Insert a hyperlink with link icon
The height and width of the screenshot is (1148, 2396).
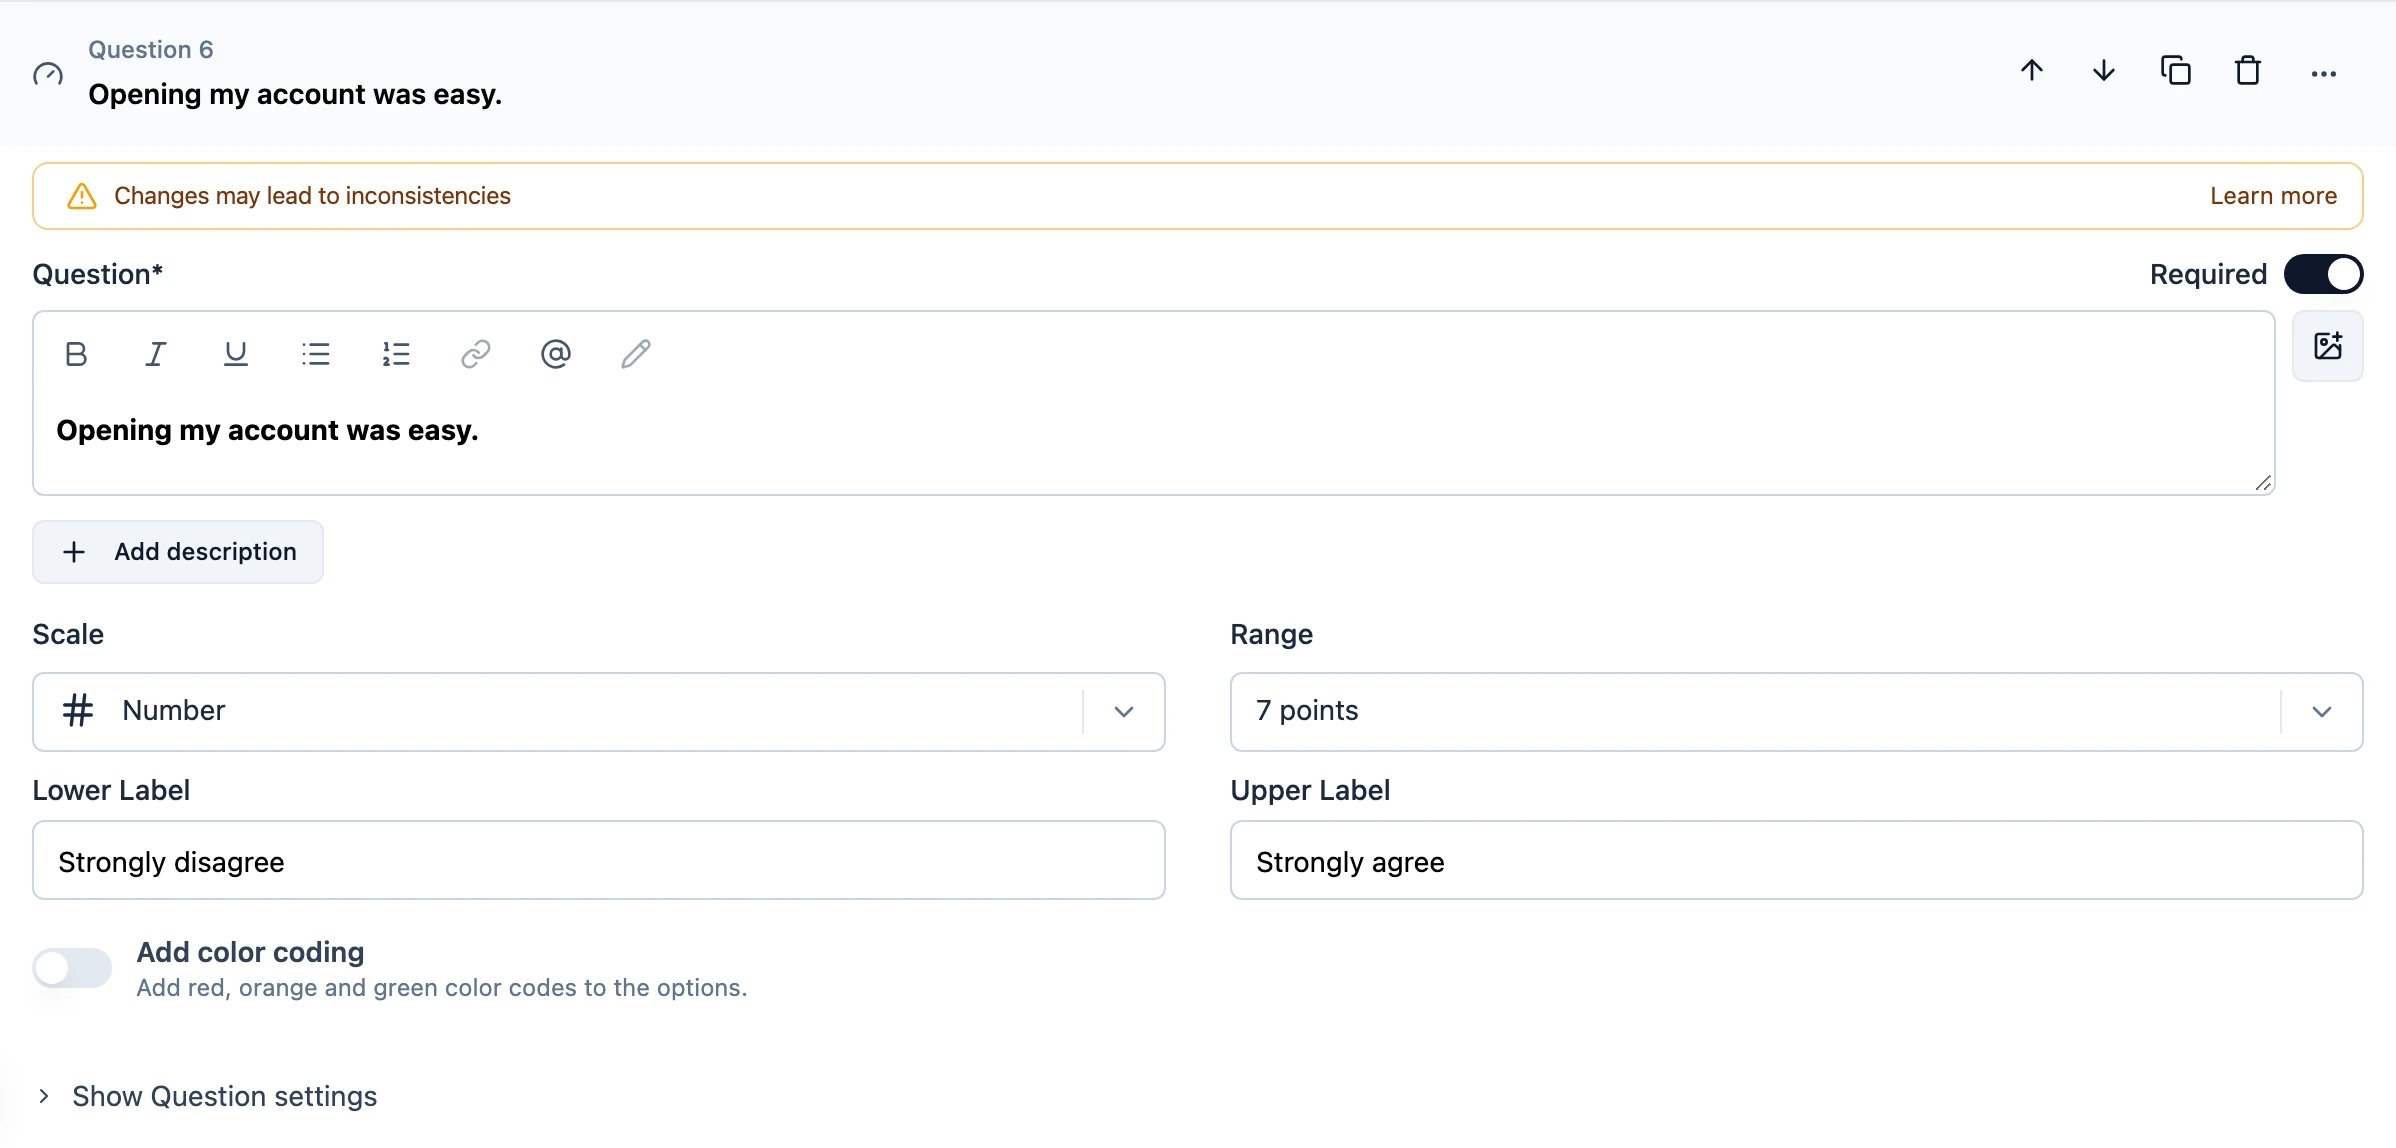[475, 354]
